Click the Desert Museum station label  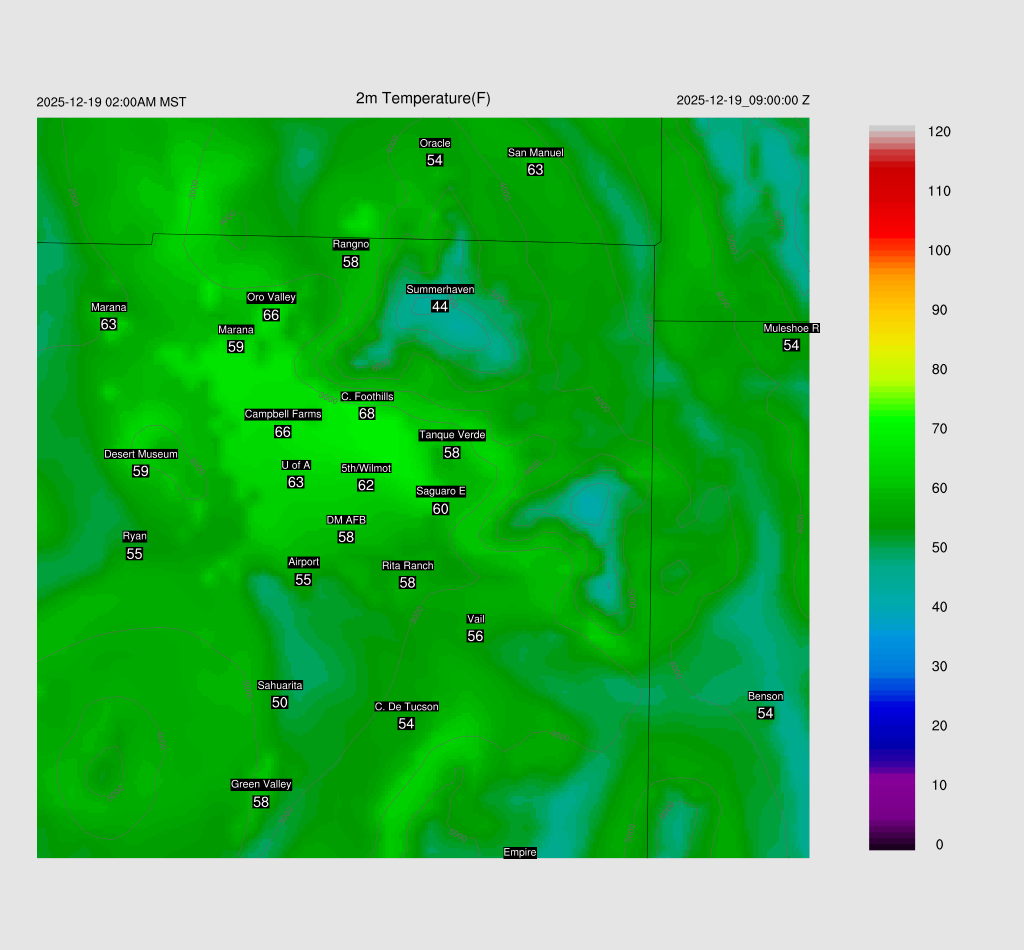click(x=141, y=454)
